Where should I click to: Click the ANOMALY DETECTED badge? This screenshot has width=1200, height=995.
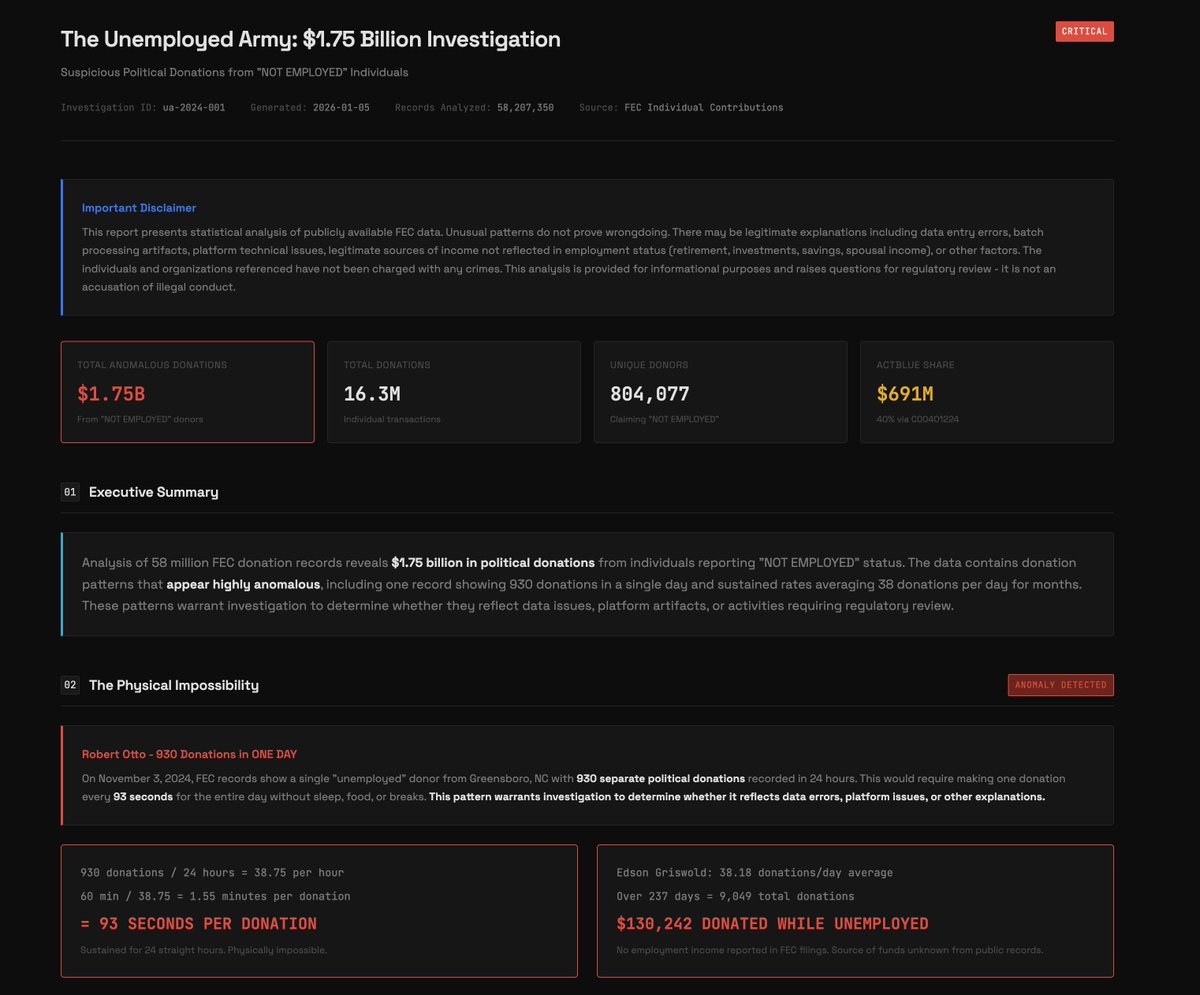tap(1061, 685)
